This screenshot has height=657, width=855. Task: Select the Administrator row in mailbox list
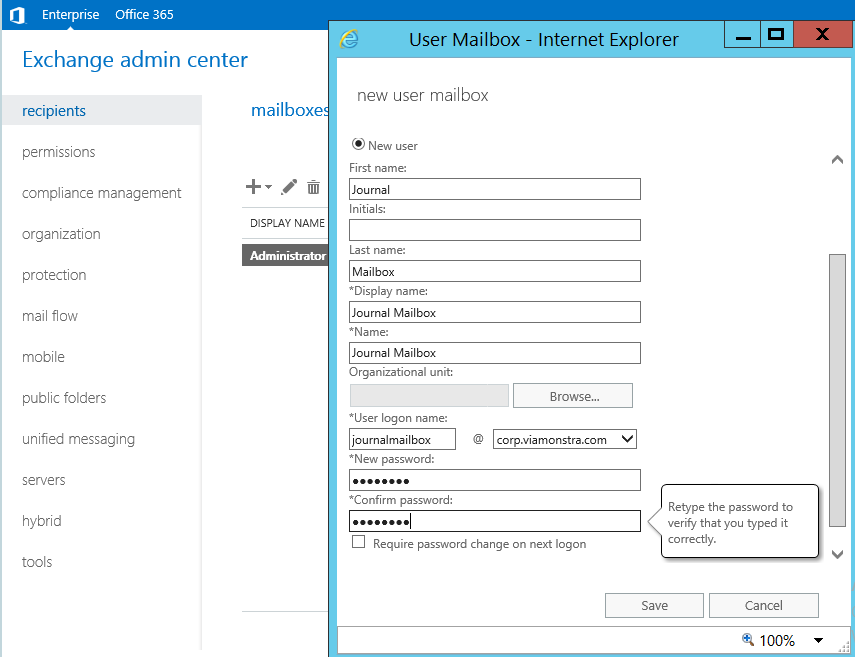click(x=287, y=256)
